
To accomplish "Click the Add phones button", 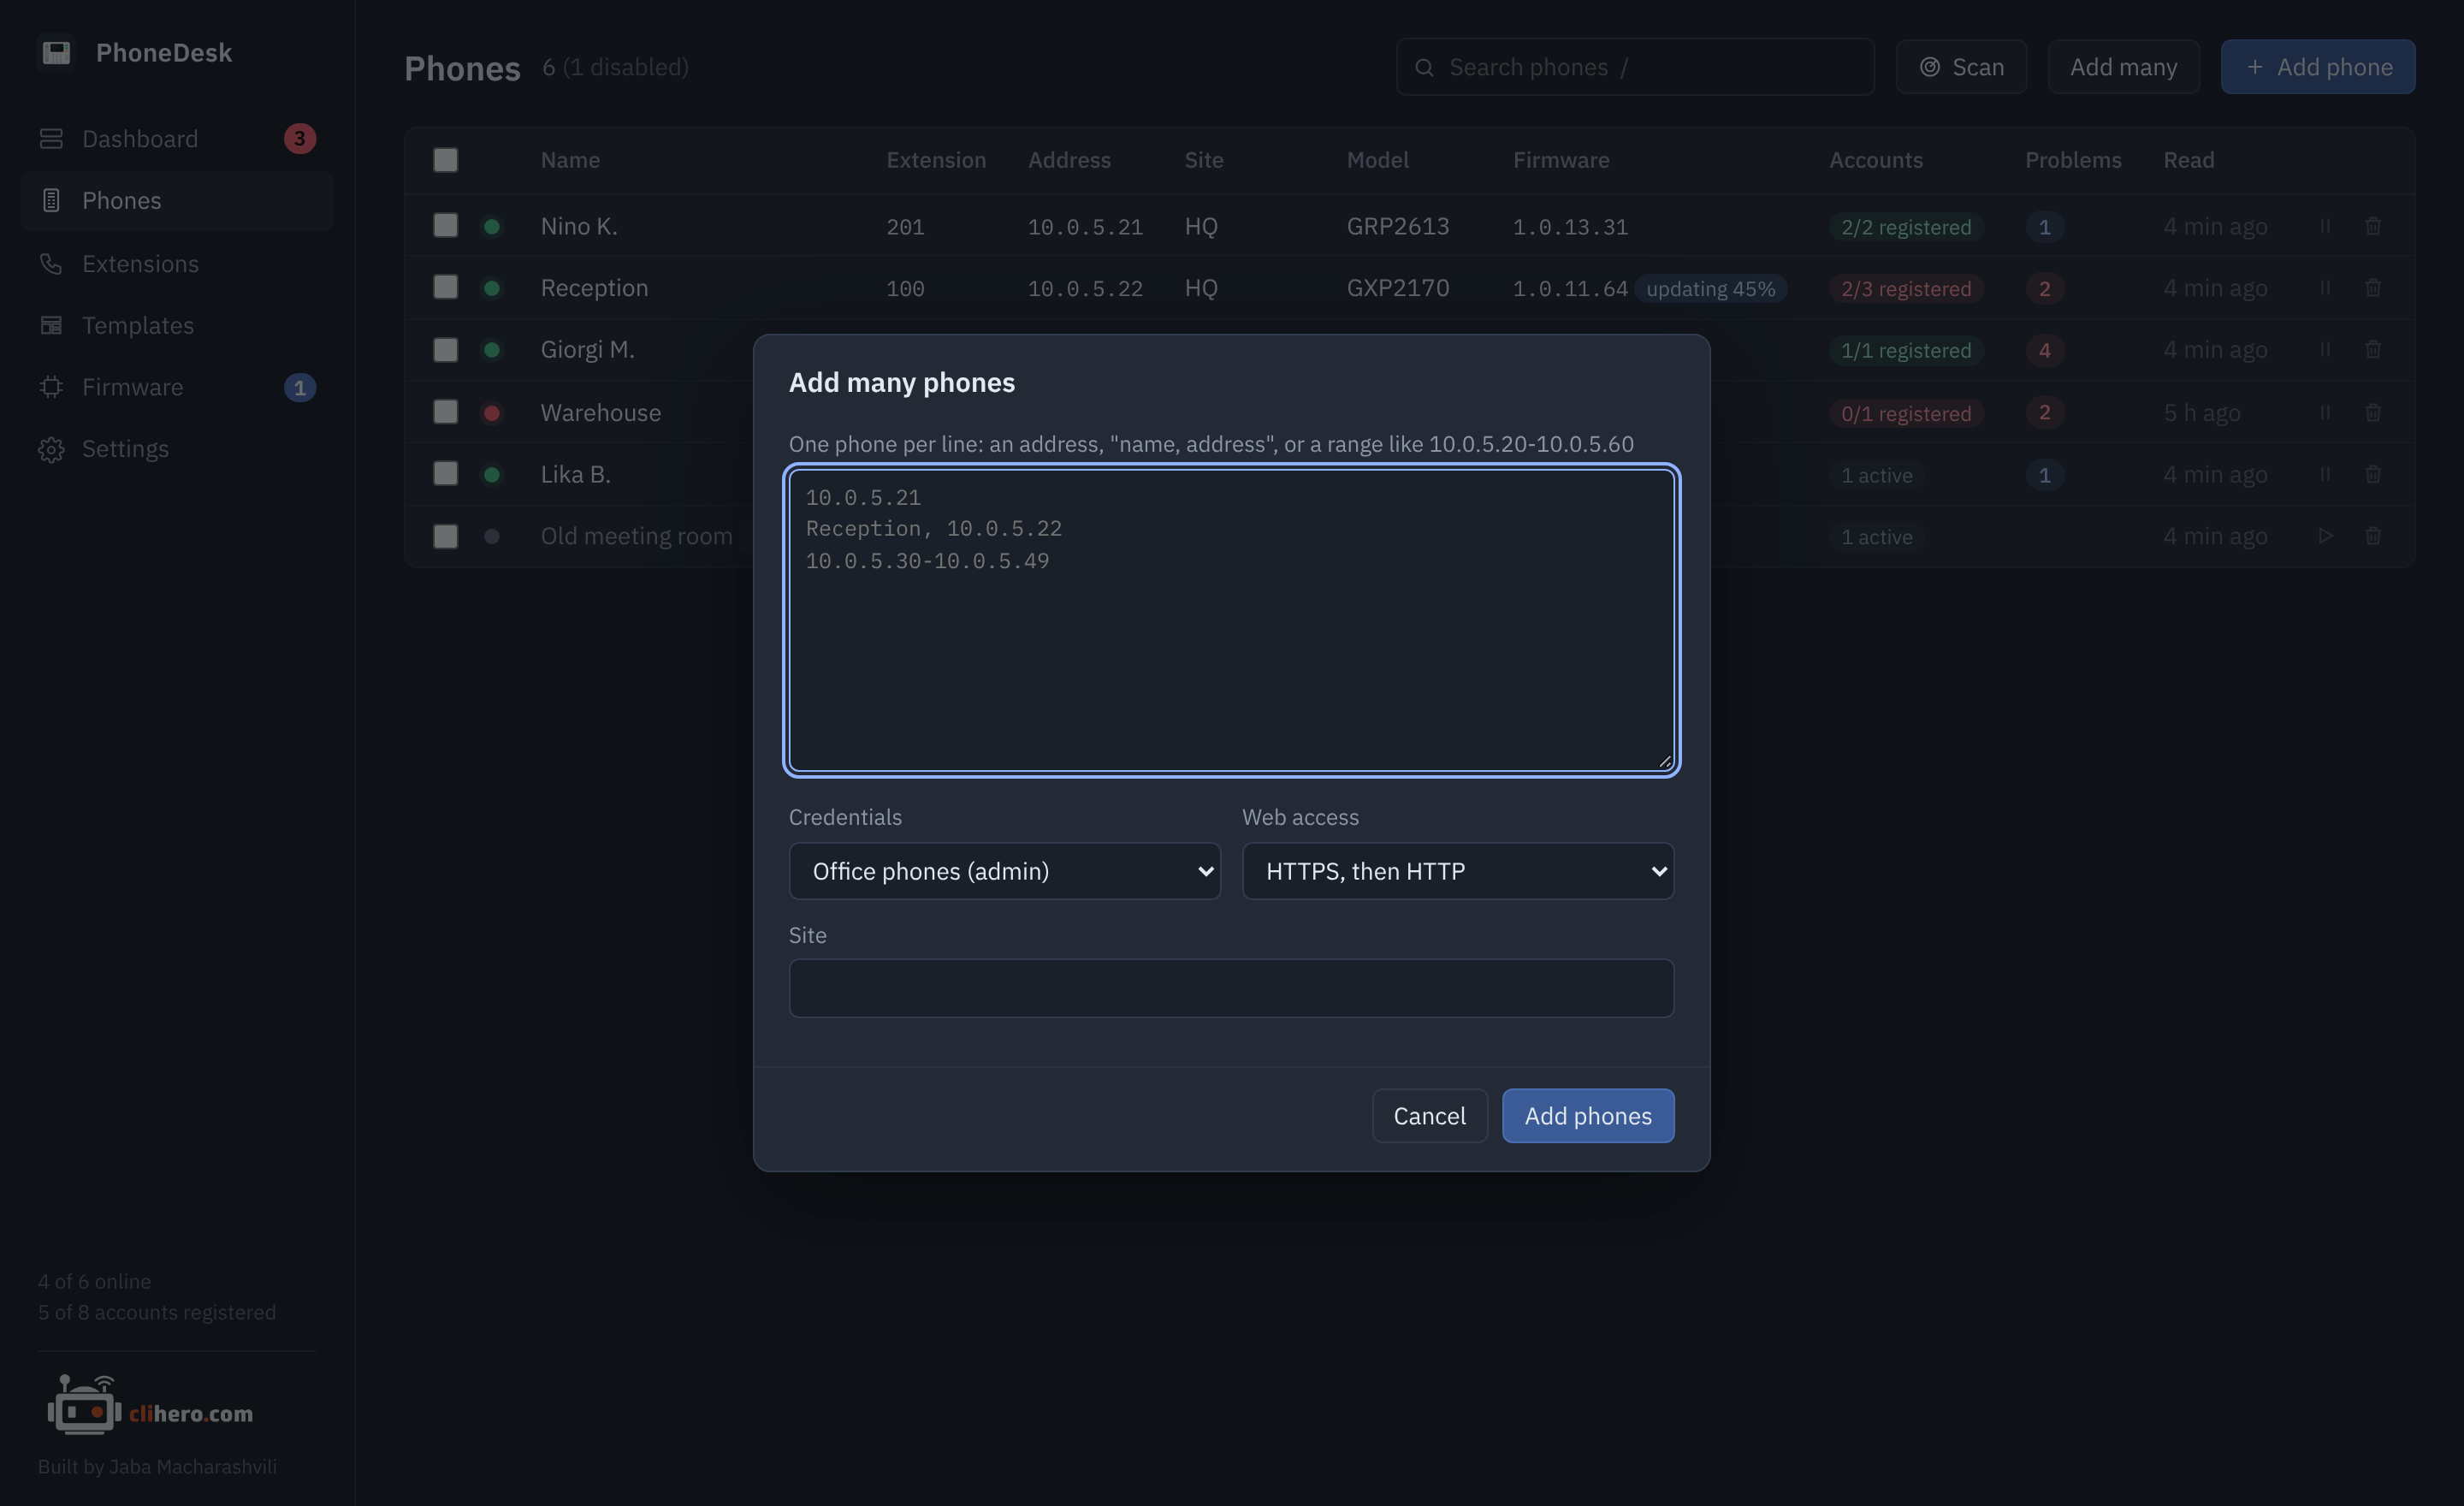I will coord(1587,1116).
